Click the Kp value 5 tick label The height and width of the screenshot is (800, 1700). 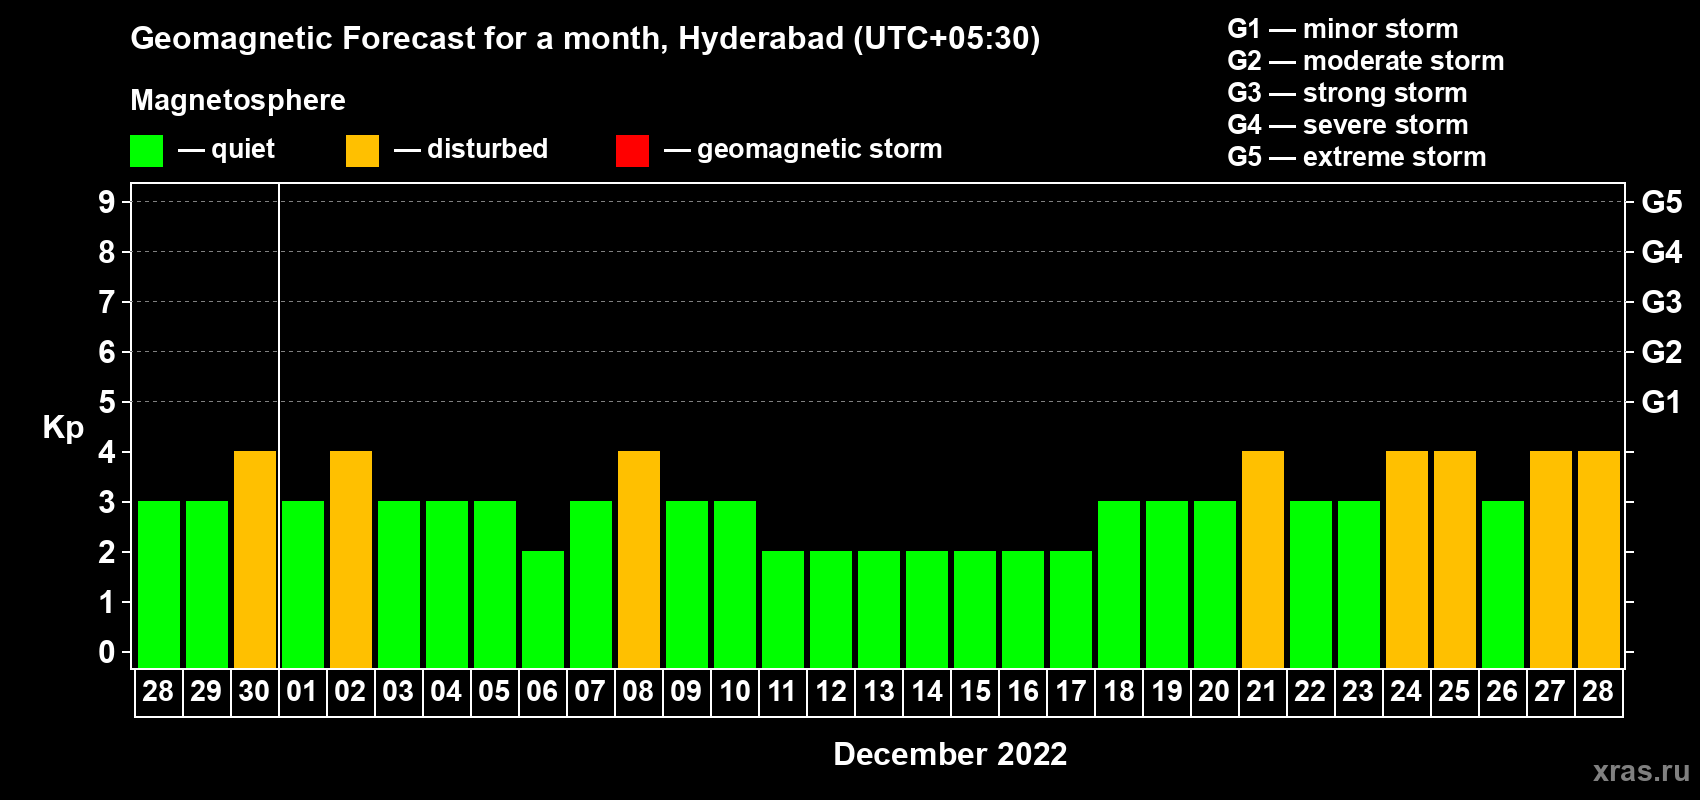107,402
